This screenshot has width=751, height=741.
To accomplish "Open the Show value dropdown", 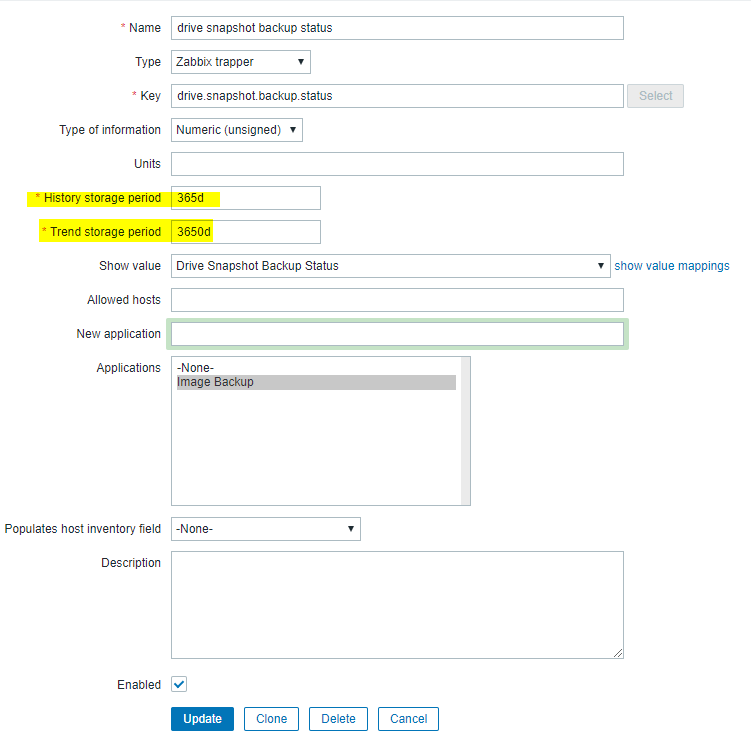I will [x=390, y=266].
